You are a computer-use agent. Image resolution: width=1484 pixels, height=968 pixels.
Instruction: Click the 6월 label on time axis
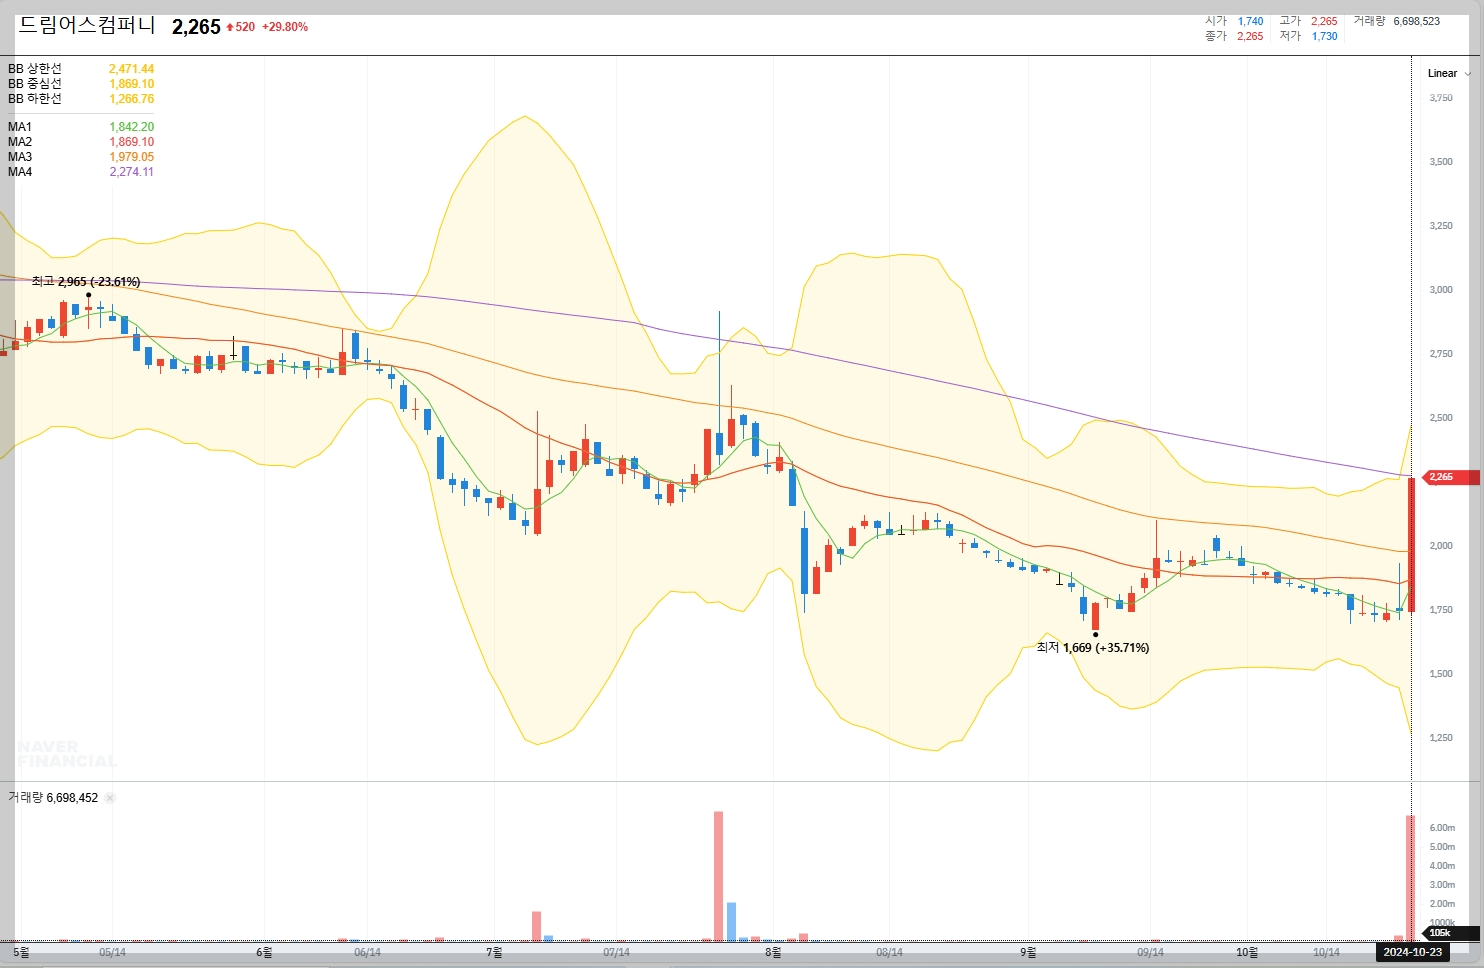click(x=264, y=952)
